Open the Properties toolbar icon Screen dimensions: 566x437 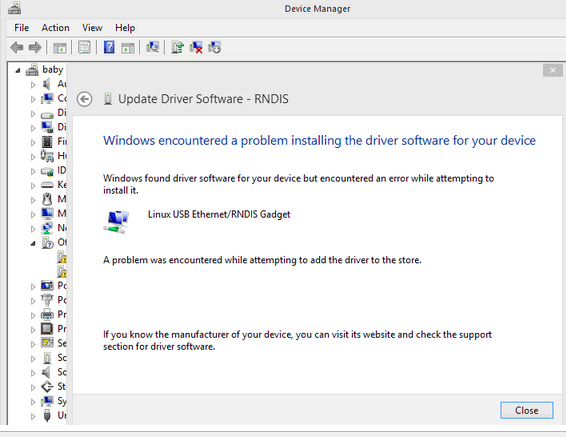pyautogui.click(x=84, y=47)
